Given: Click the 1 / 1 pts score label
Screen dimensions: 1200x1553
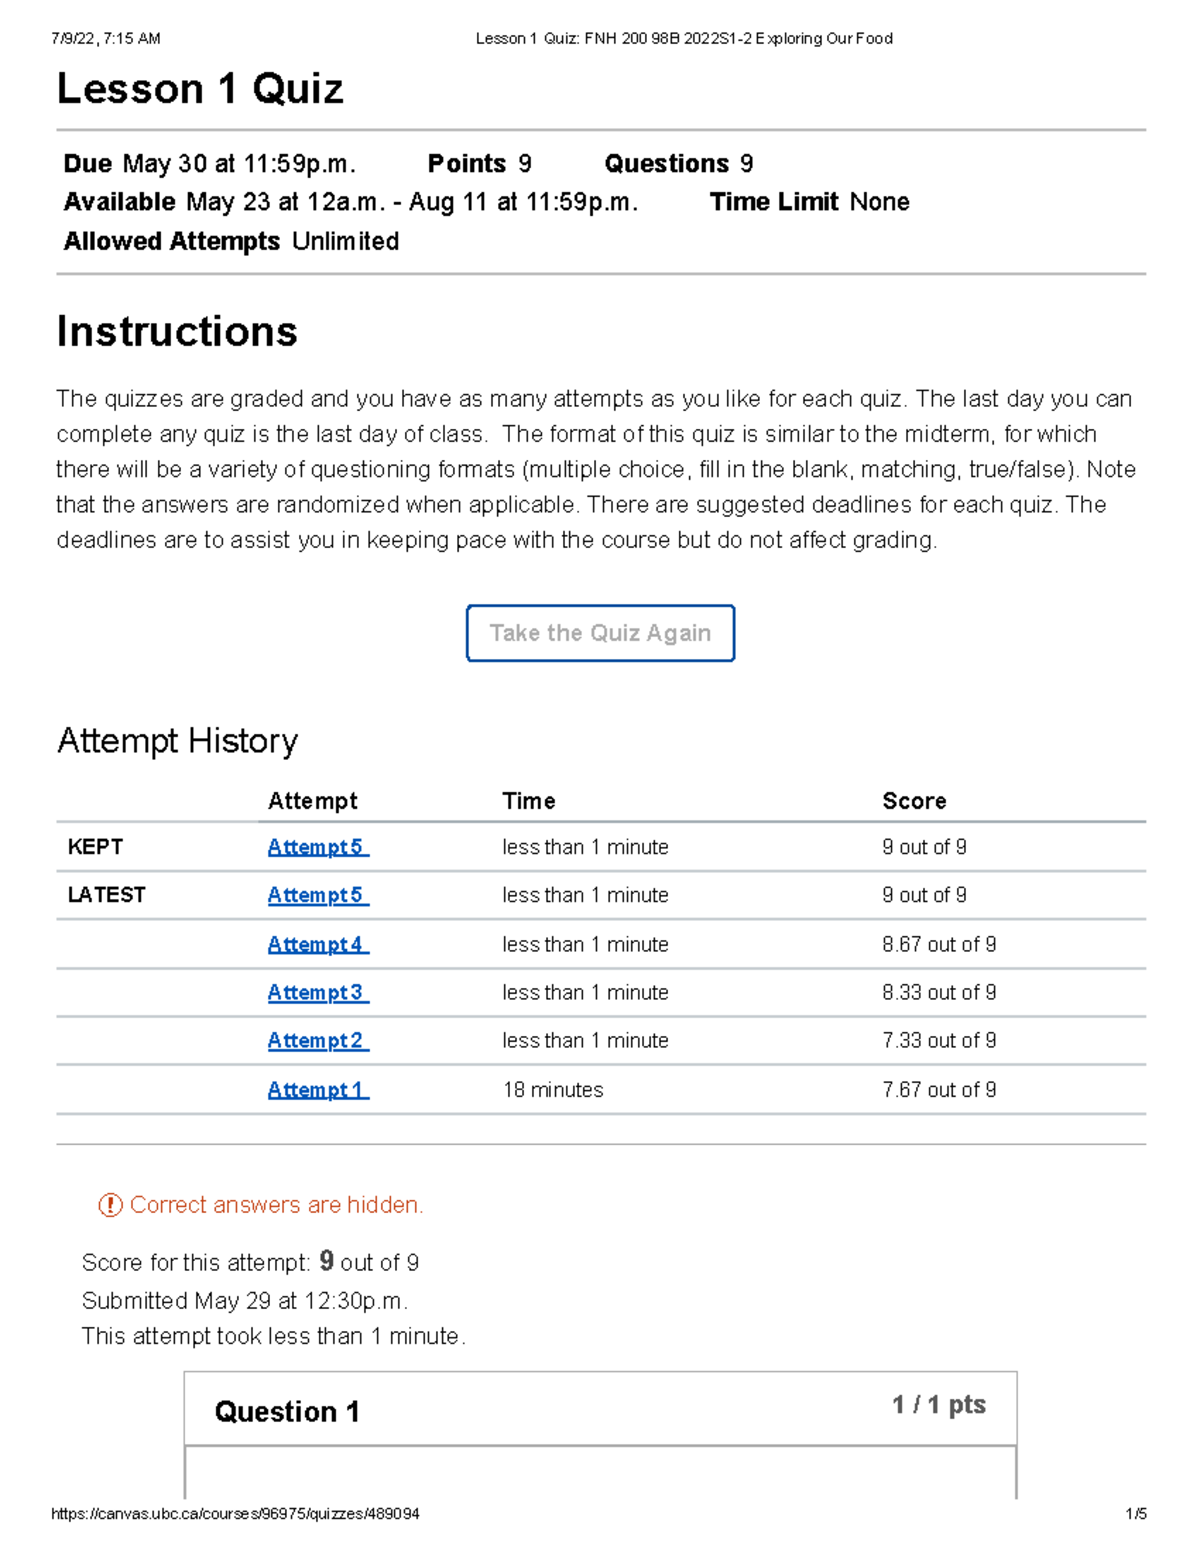Looking at the screenshot, I should [937, 1404].
